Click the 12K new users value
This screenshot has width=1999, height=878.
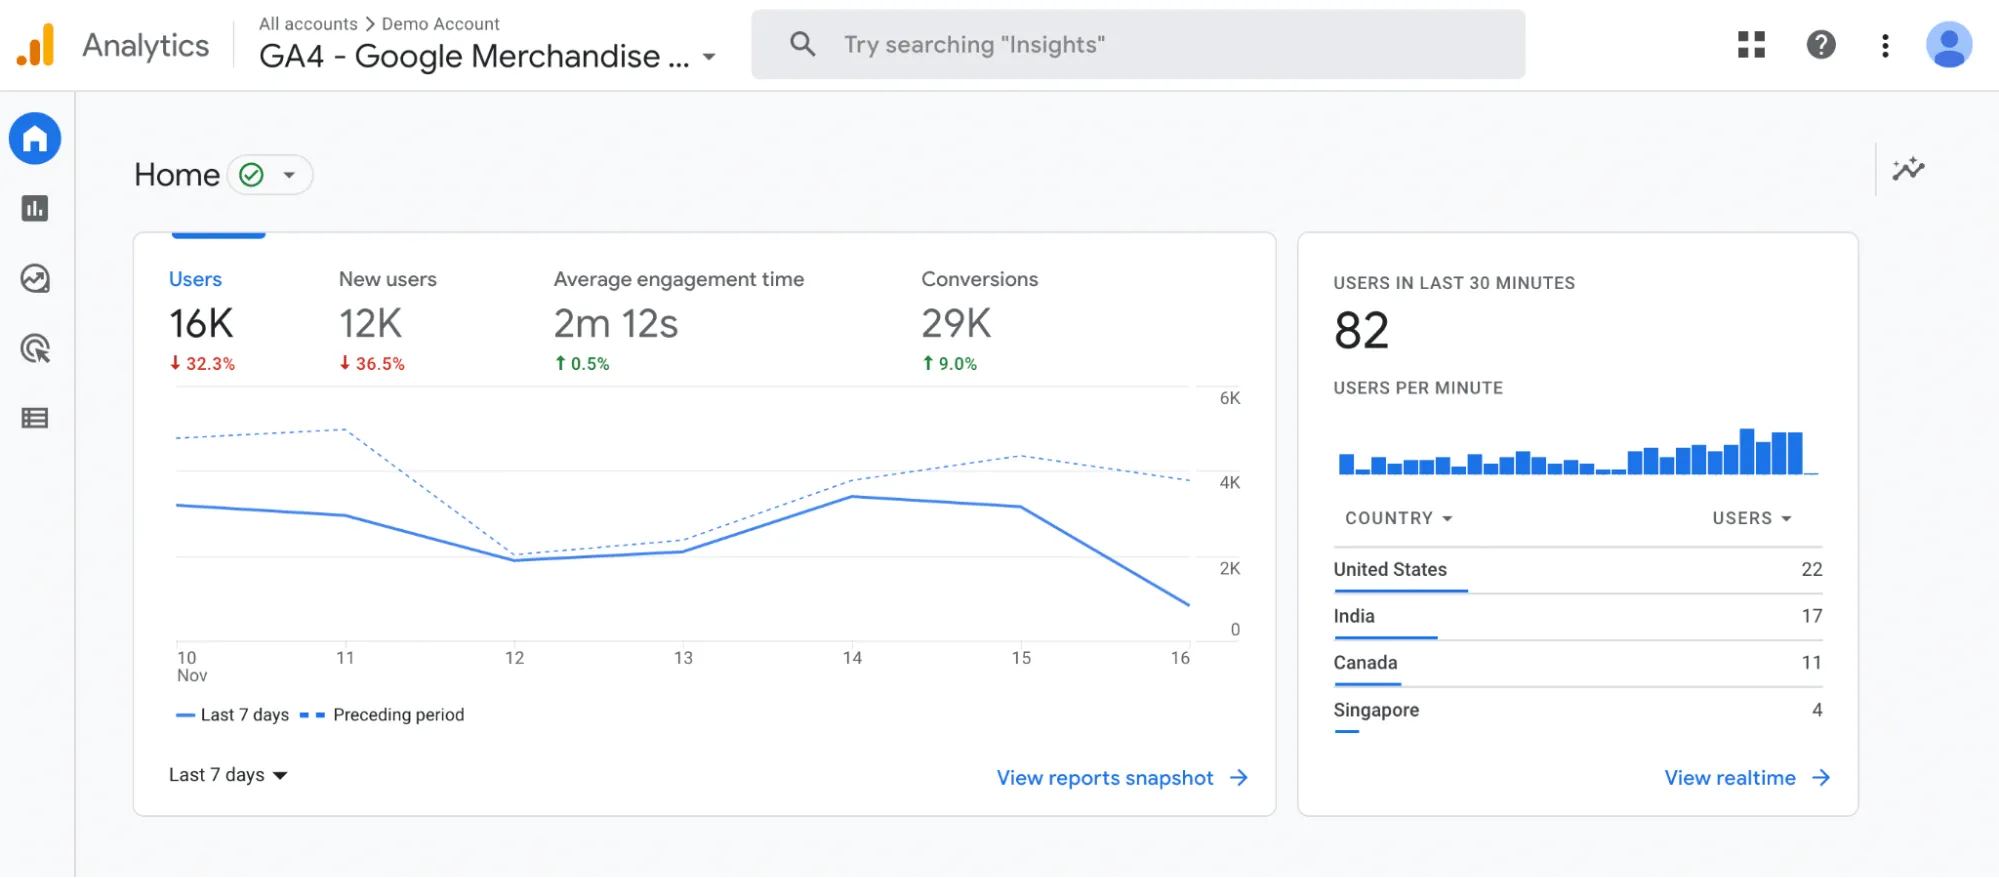pos(370,324)
